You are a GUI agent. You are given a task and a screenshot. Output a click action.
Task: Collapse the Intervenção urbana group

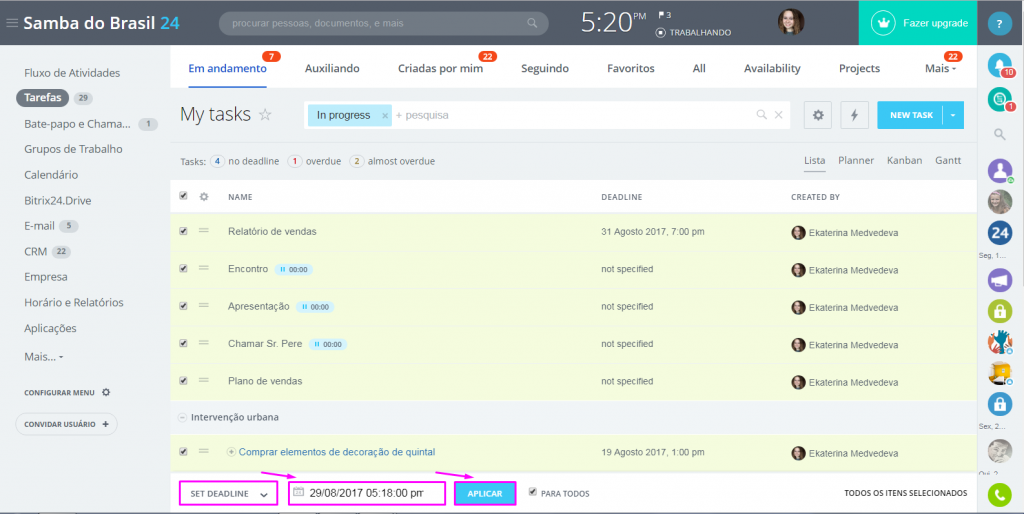[183, 417]
